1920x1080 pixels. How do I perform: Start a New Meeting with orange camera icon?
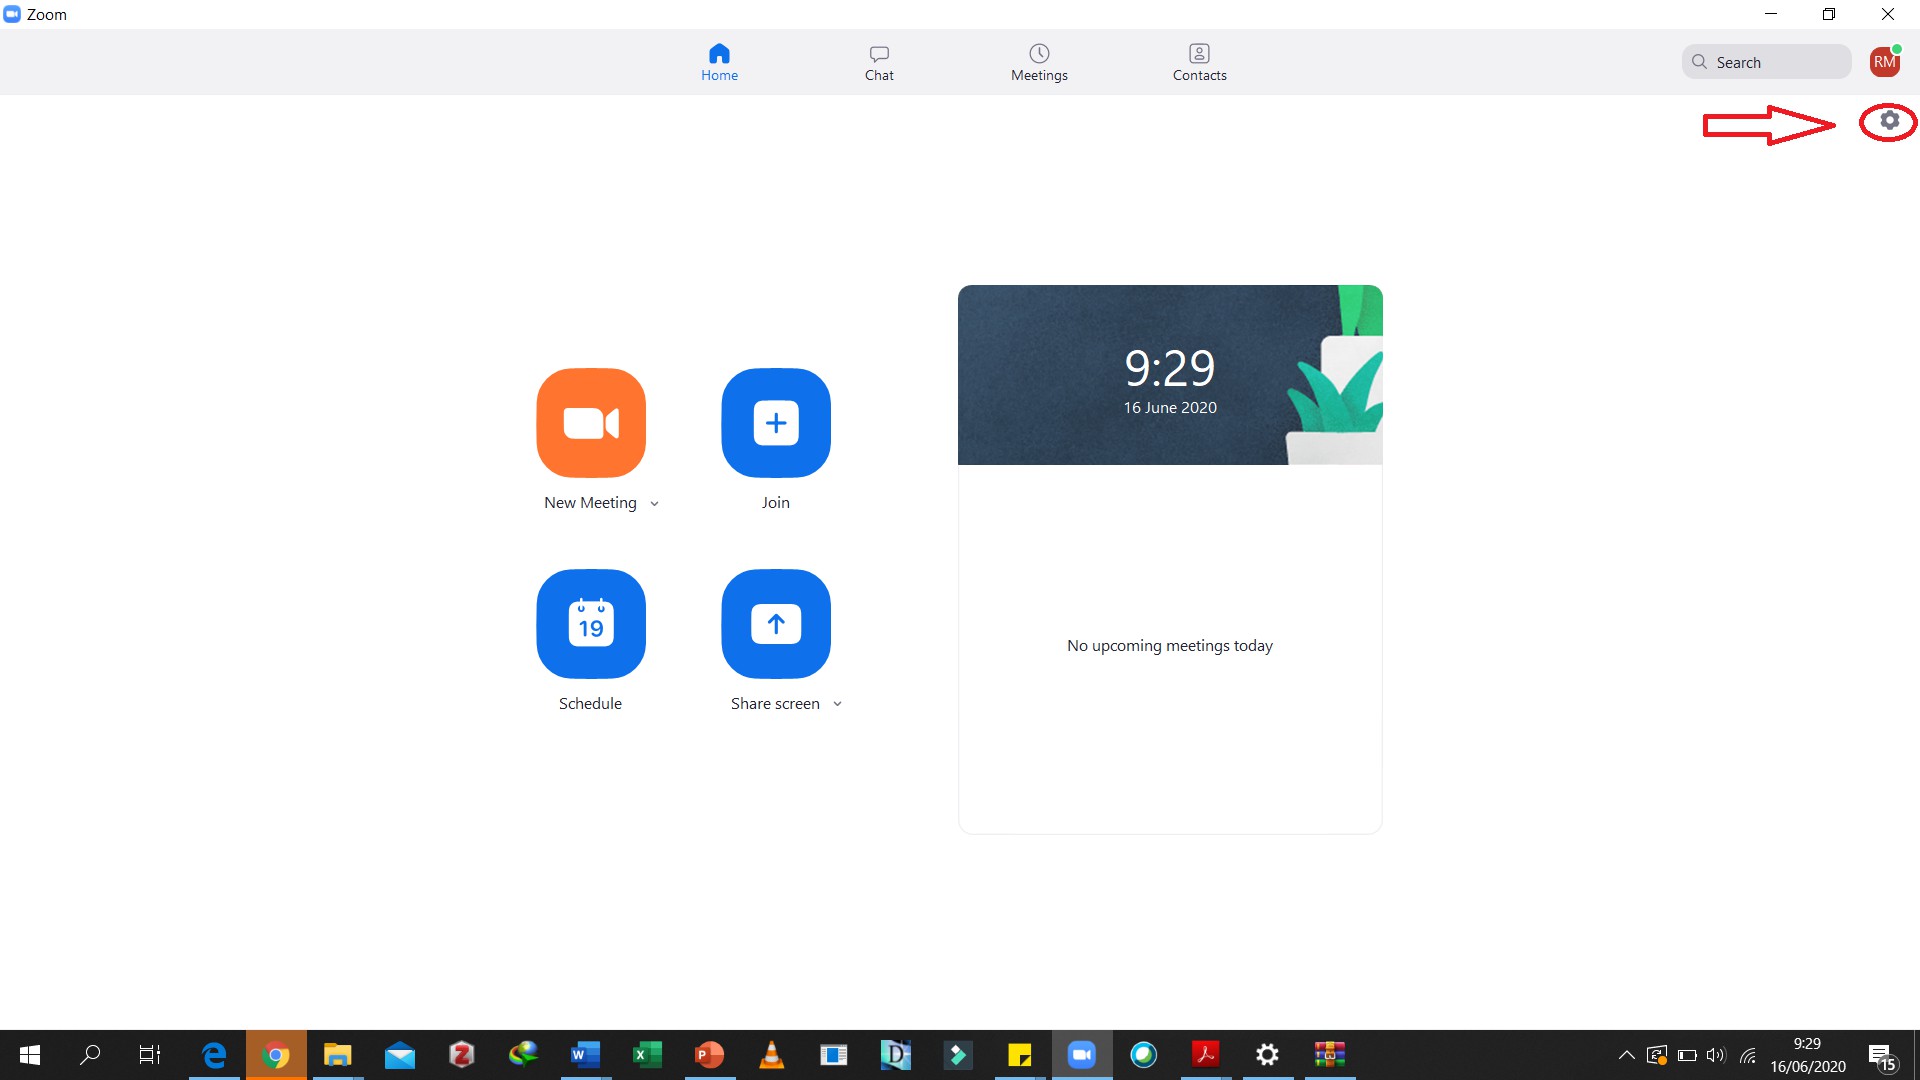click(591, 423)
